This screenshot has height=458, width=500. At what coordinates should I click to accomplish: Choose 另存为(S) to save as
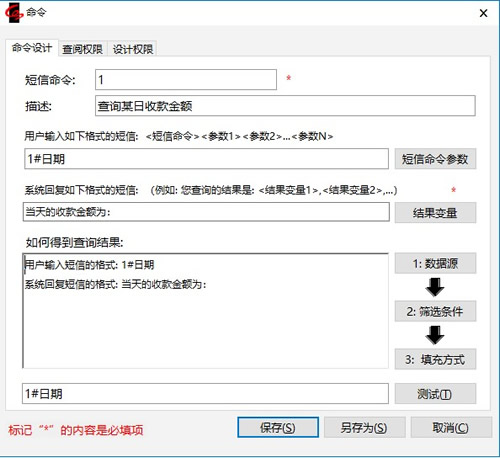pos(364,427)
